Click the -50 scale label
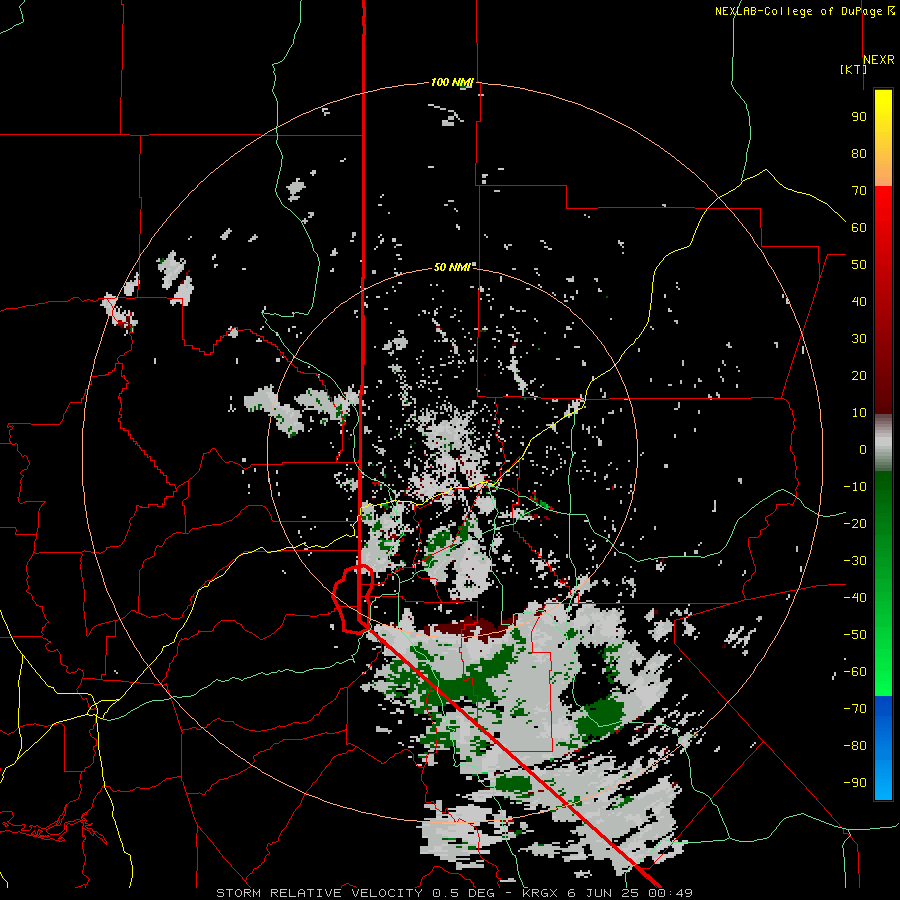900x900 pixels. pyautogui.click(x=855, y=635)
